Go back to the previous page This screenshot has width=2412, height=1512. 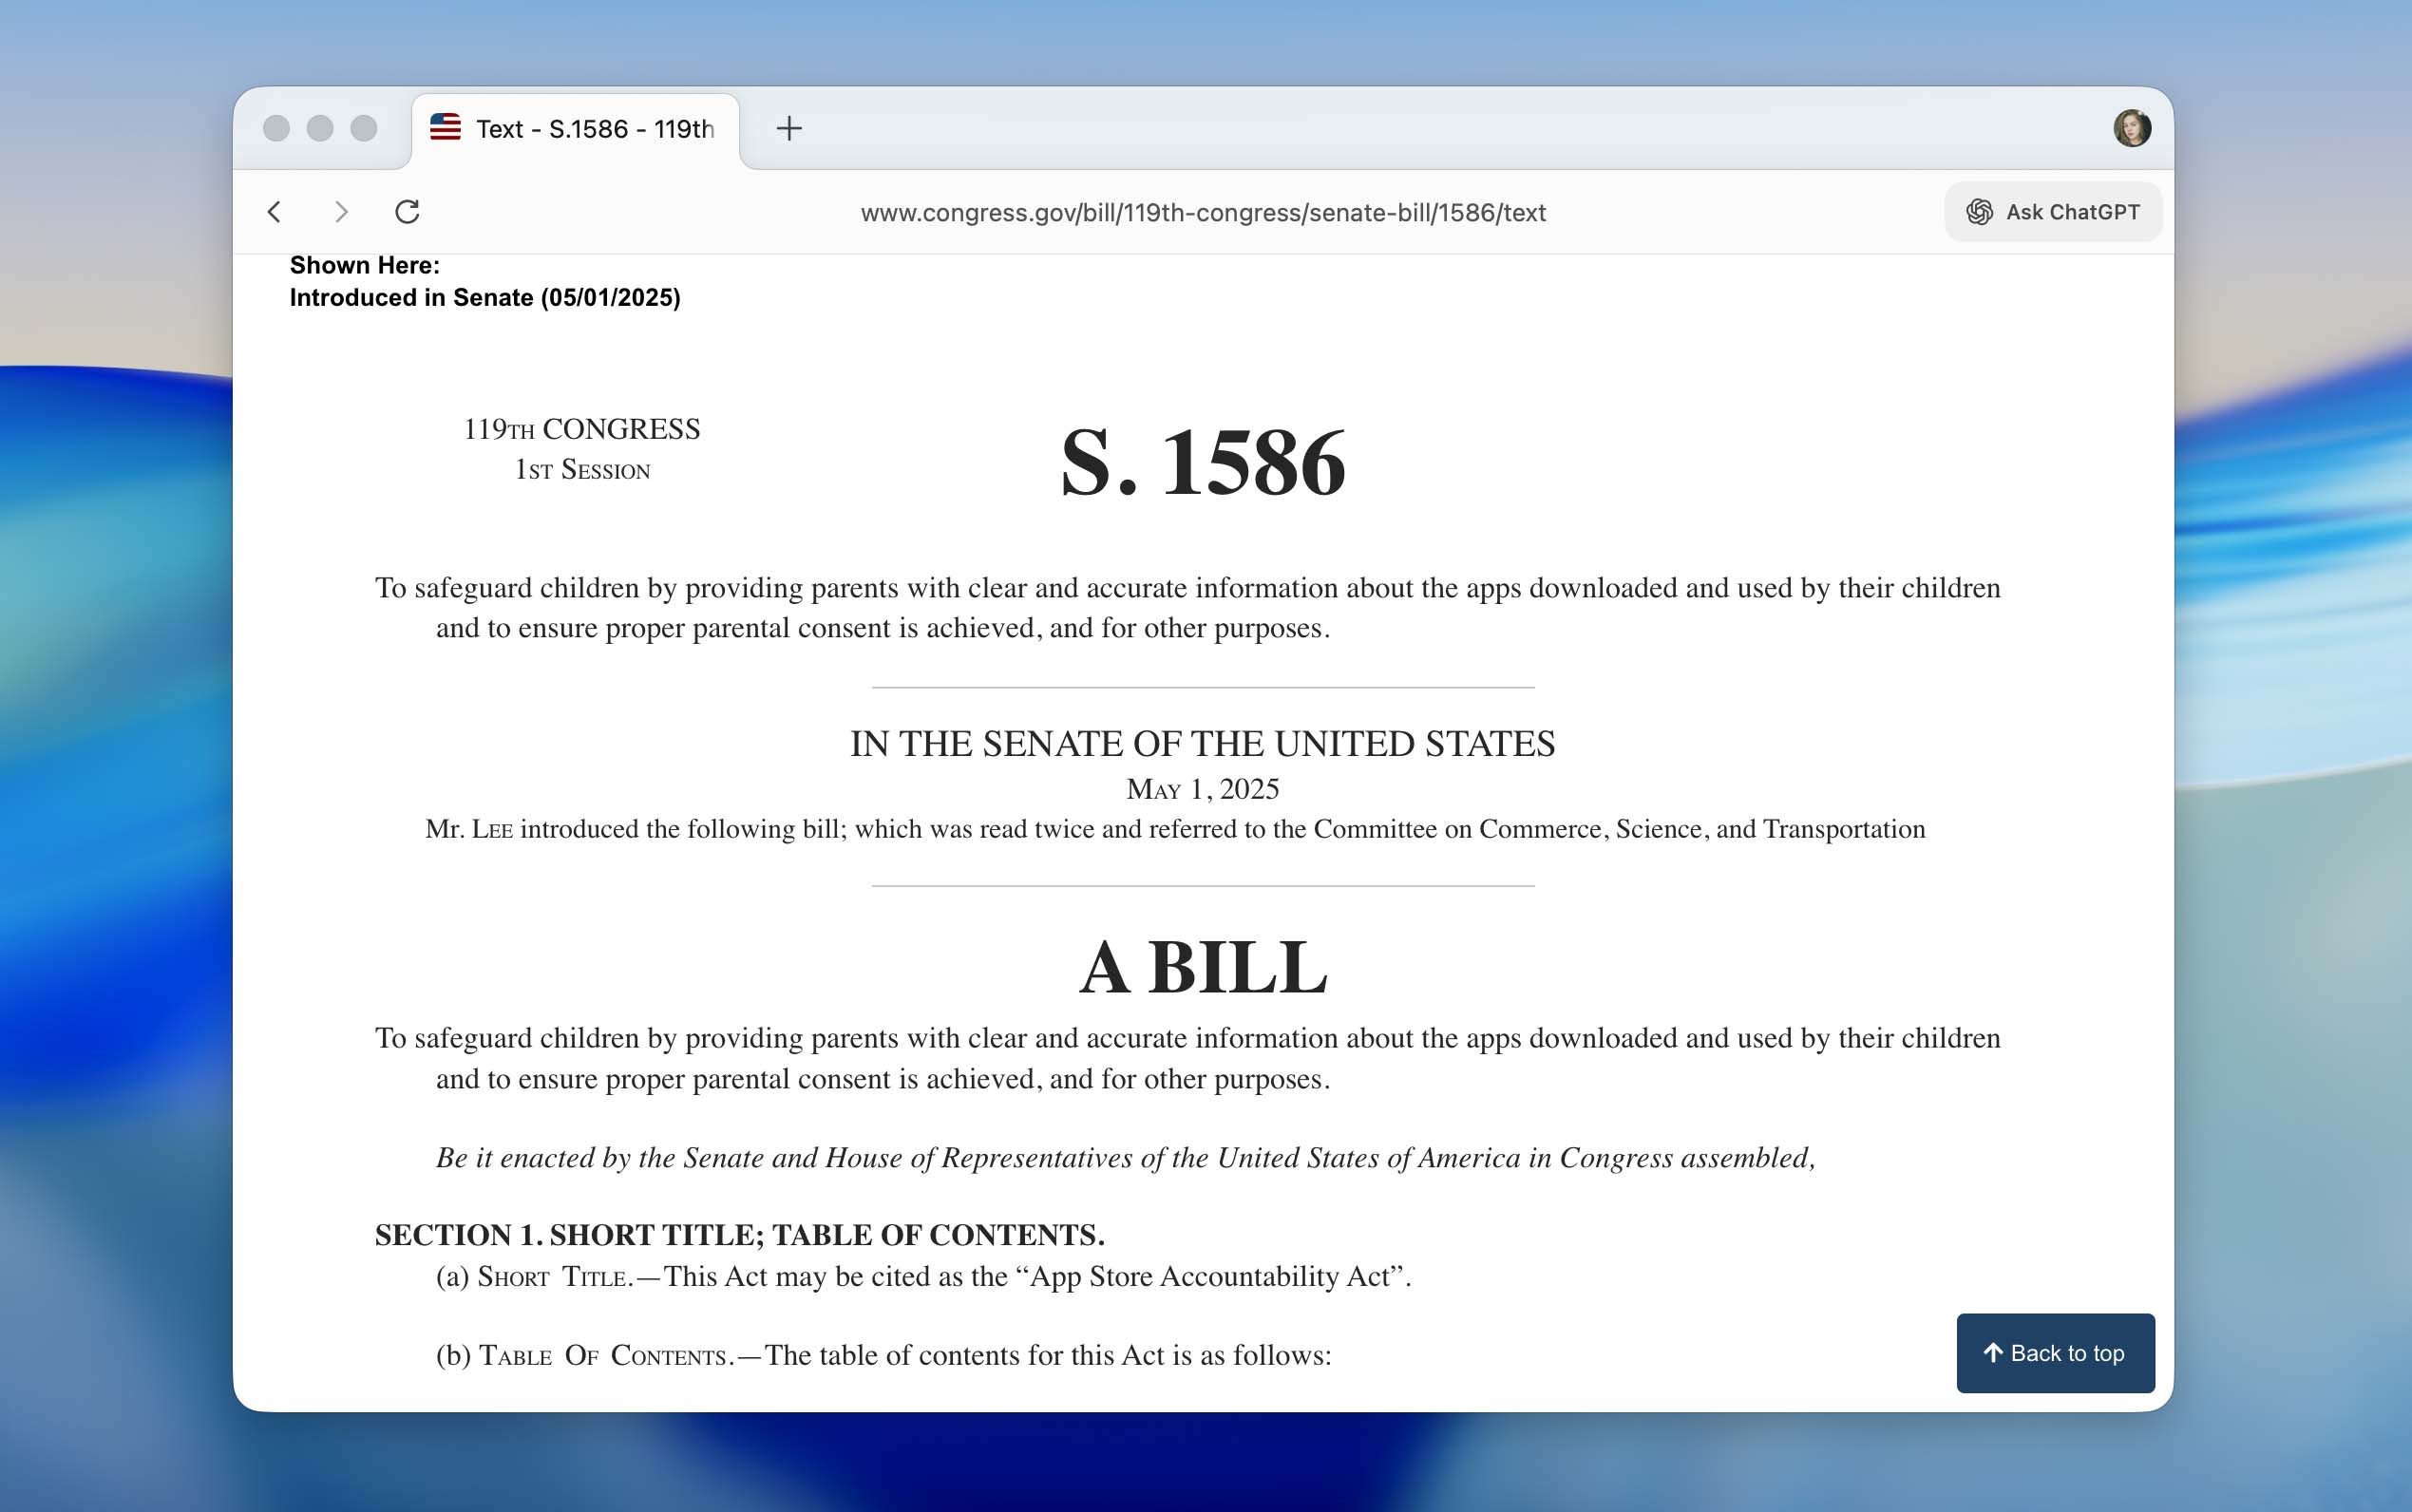[x=273, y=211]
